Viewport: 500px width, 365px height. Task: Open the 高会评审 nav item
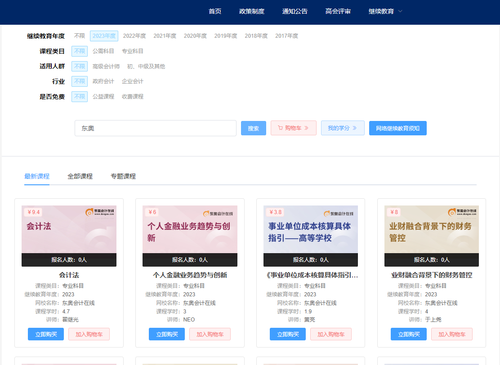tap(338, 11)
